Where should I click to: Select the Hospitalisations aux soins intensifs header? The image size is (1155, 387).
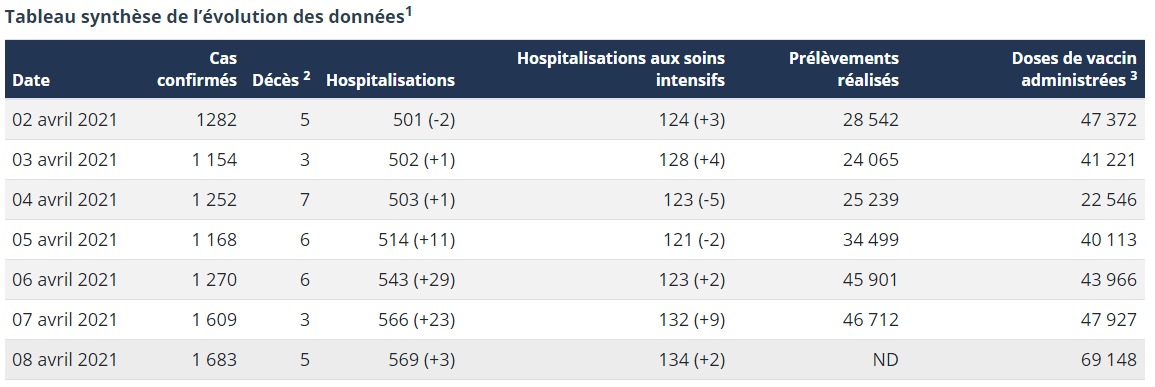click(621, 69)
